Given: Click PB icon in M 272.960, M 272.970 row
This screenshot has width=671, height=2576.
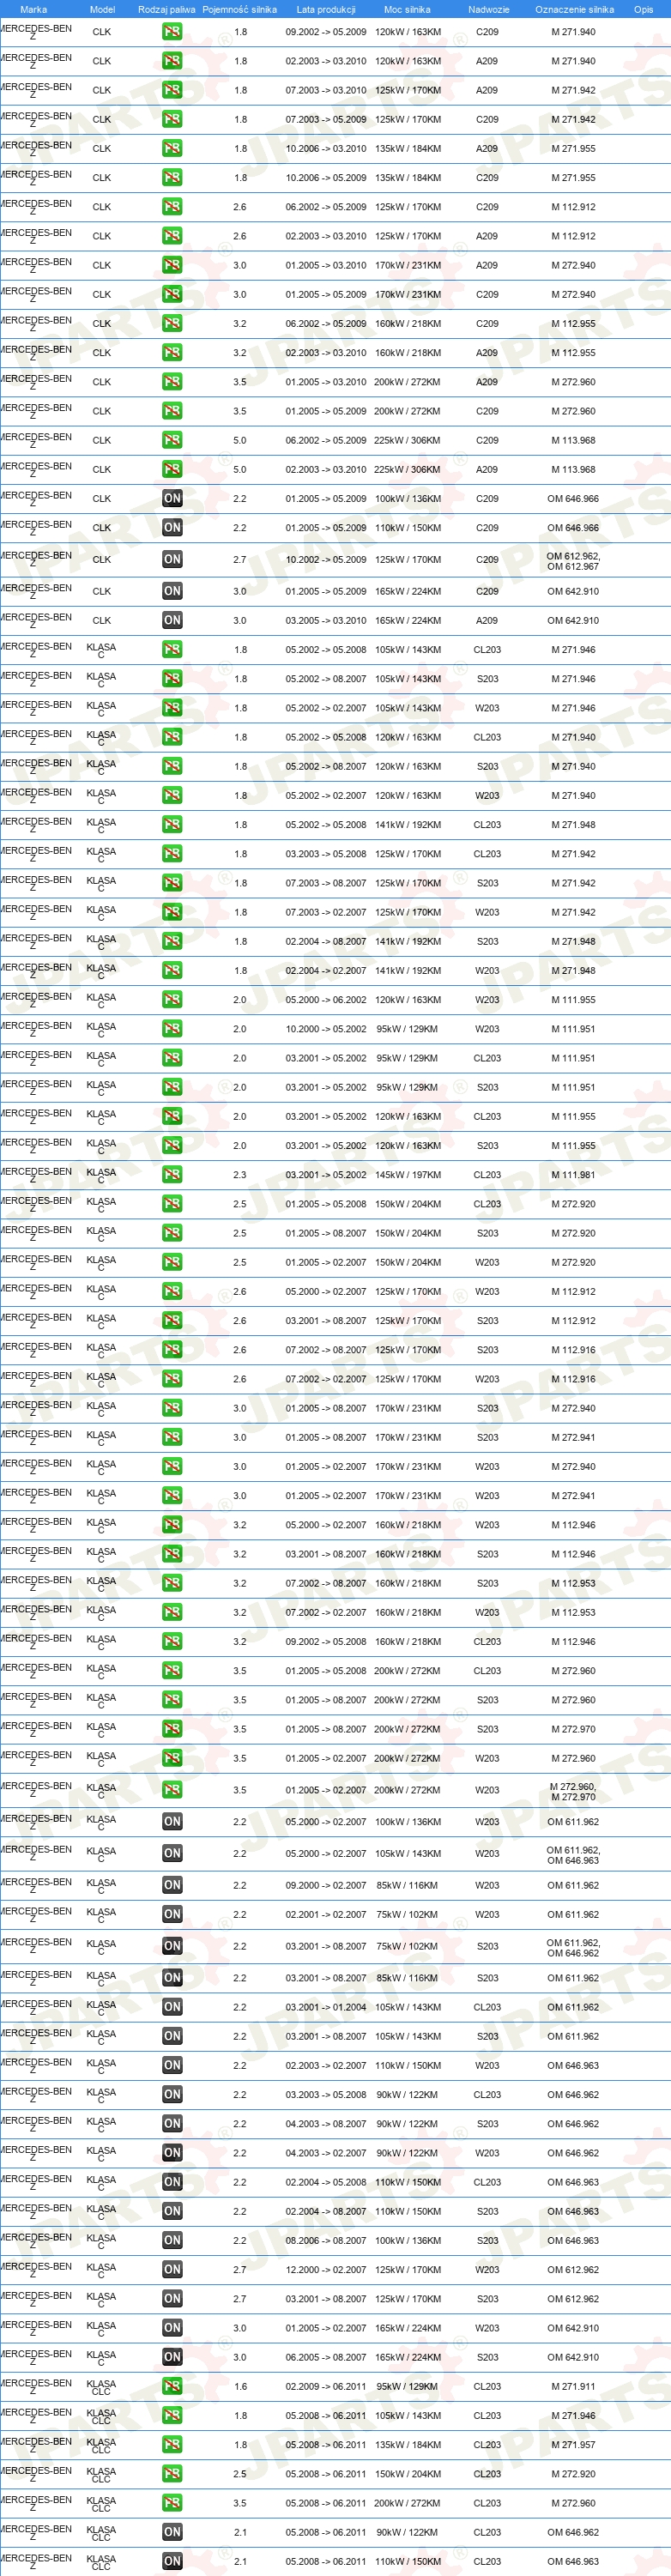Looking at the screenshot, I should click(172, 1790).
